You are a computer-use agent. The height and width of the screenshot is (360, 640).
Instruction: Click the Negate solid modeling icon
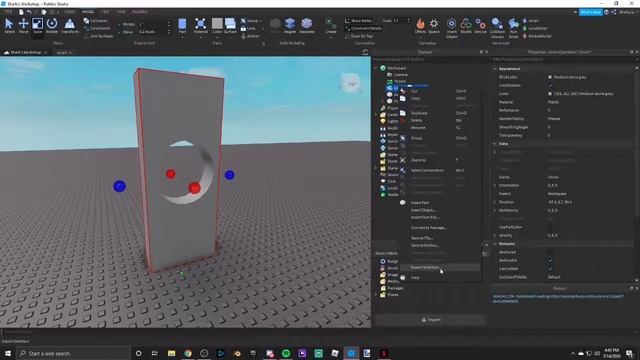[290, 26]
